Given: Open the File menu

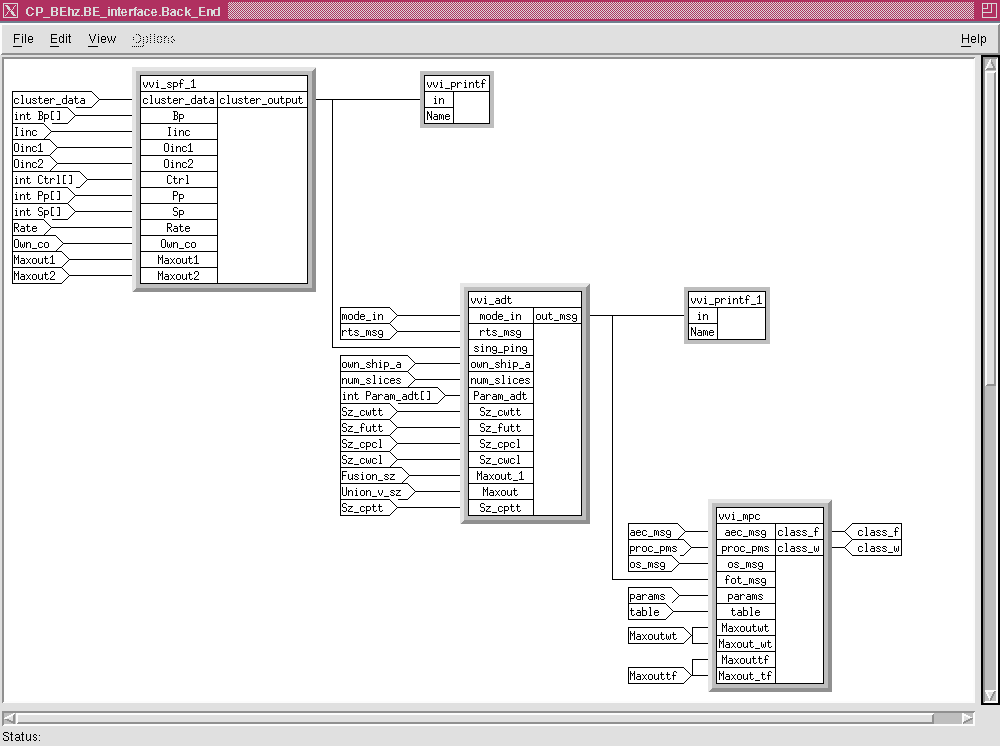Looking at the screenshot, I should (23, 39).
